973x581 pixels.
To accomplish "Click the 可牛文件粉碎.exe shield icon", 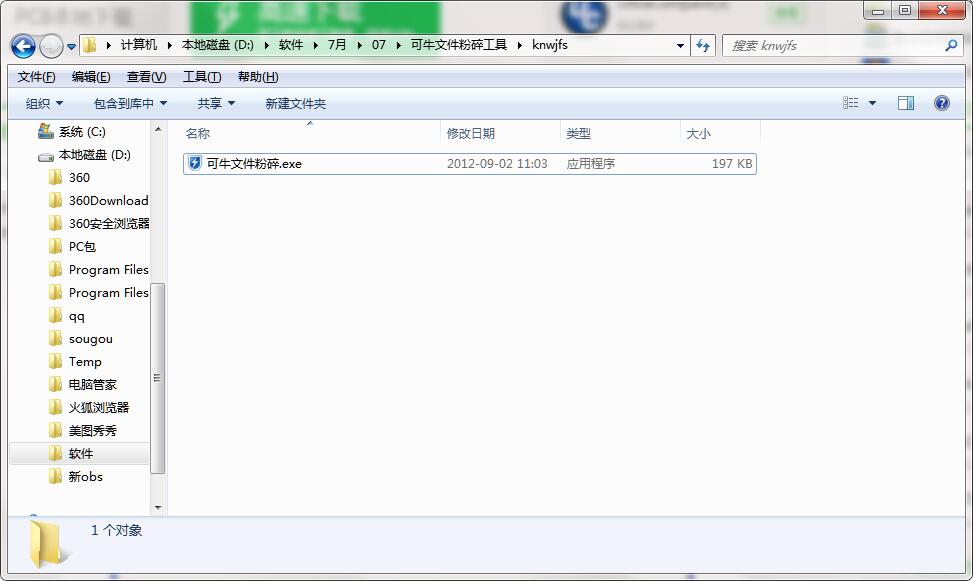I will click(195, 163).
